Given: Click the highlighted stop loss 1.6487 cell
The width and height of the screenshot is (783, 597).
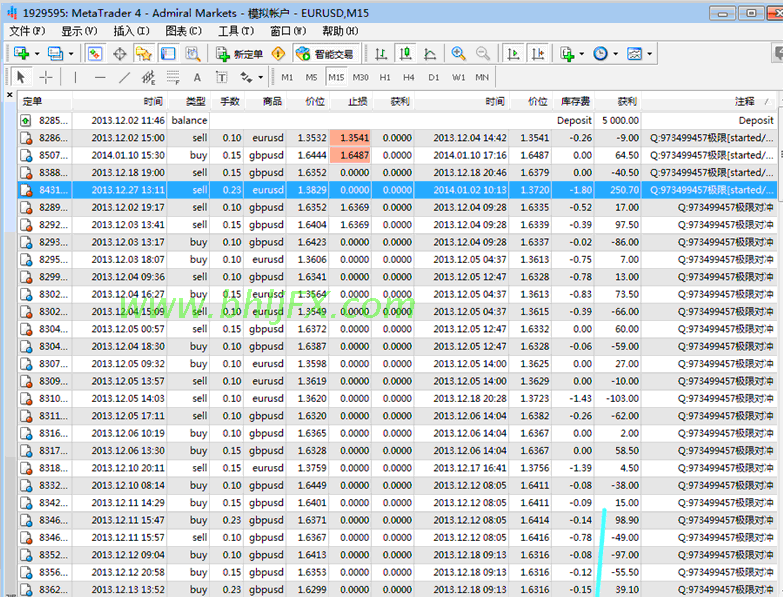Looking at the screenshot, I should tap(350, 155).
